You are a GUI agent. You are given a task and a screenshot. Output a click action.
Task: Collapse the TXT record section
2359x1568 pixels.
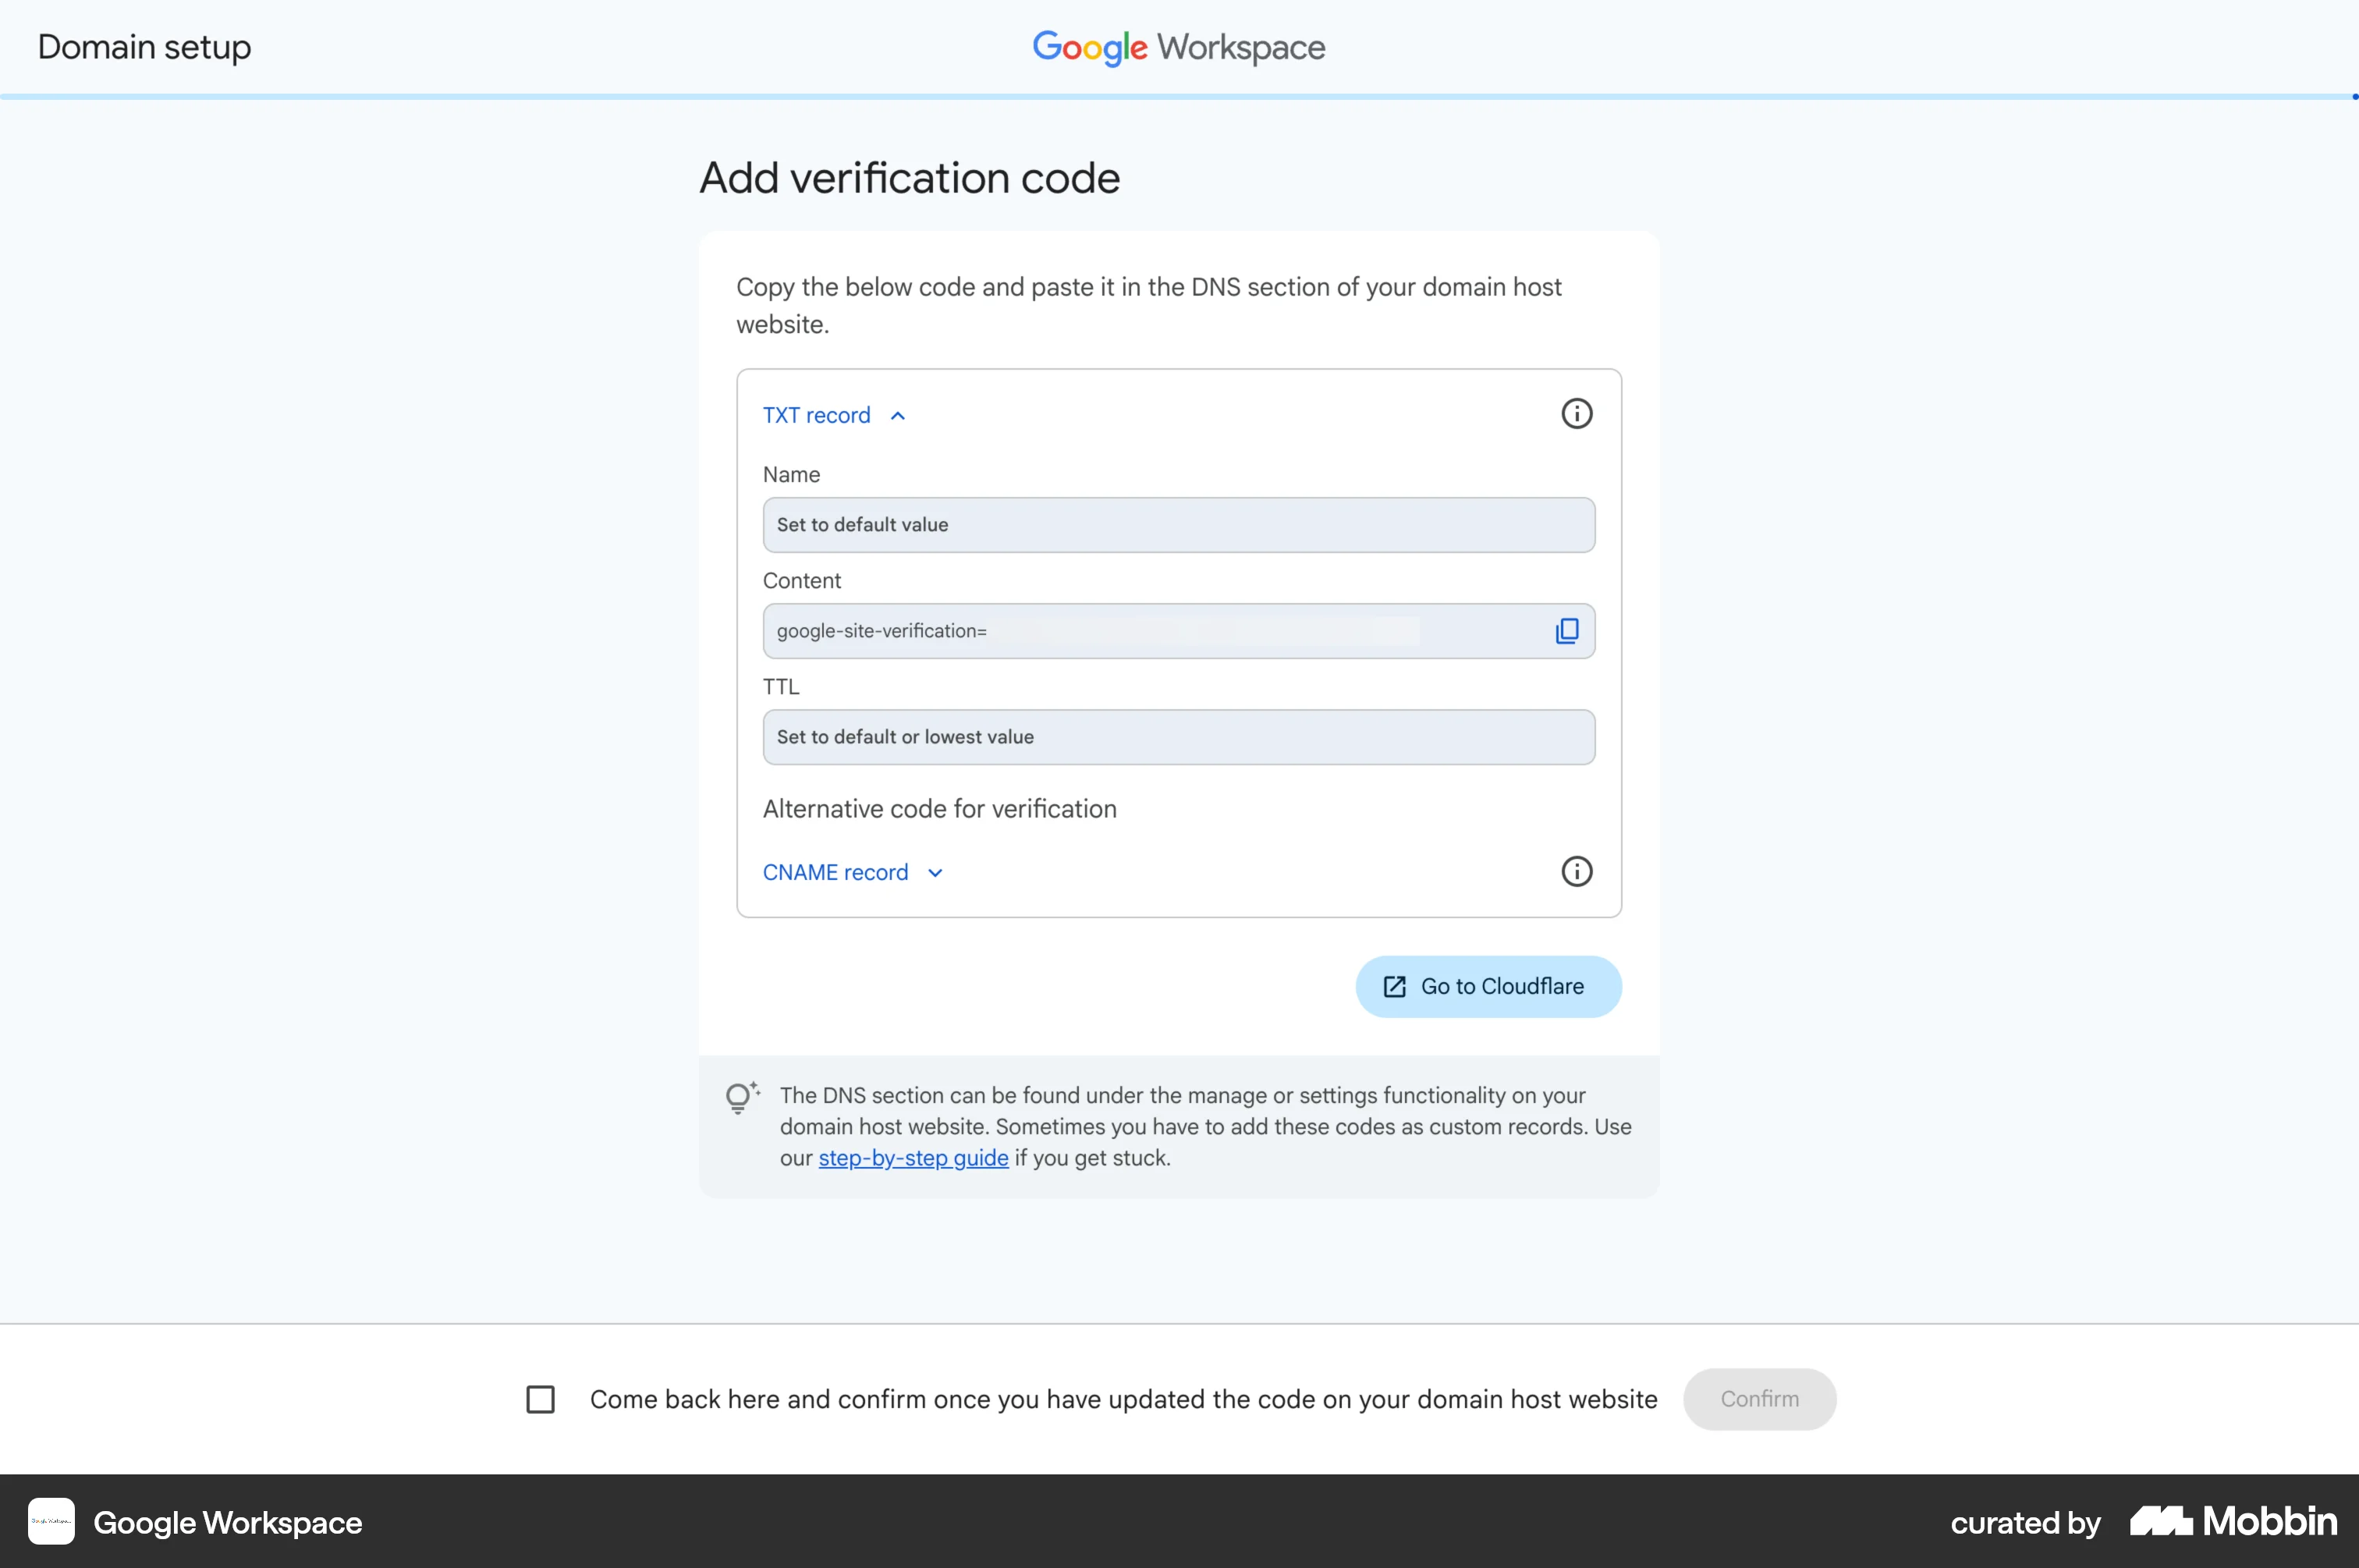(x=834, y=415)
